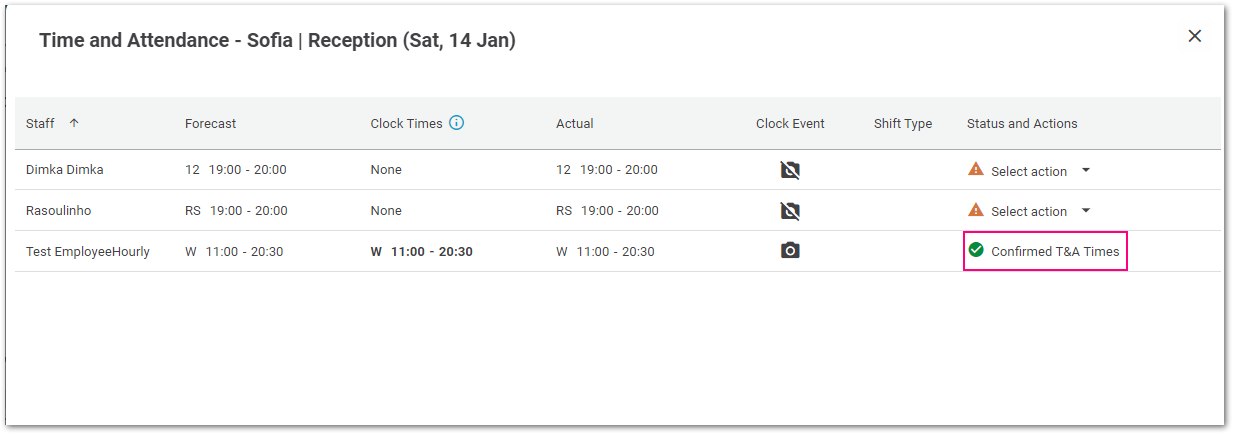
Task: Sort by the Staff column header
Action: tap(40, 124)
